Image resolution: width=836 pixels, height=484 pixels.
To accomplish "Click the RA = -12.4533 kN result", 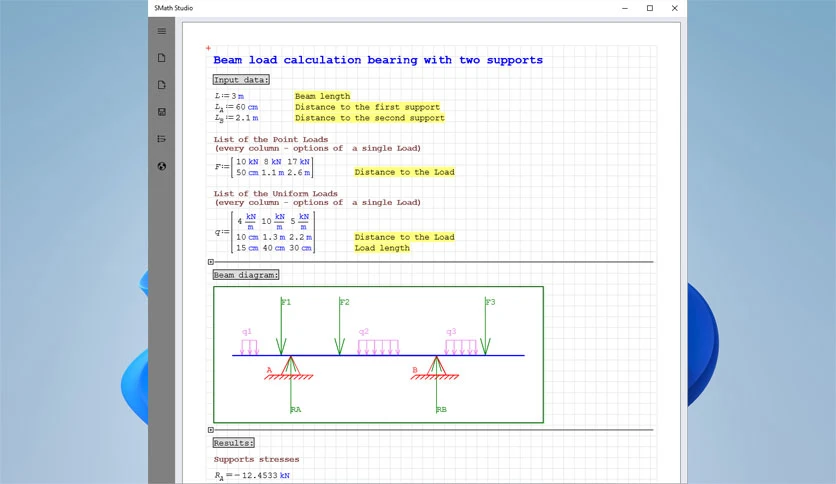I will tap(252, 475).
